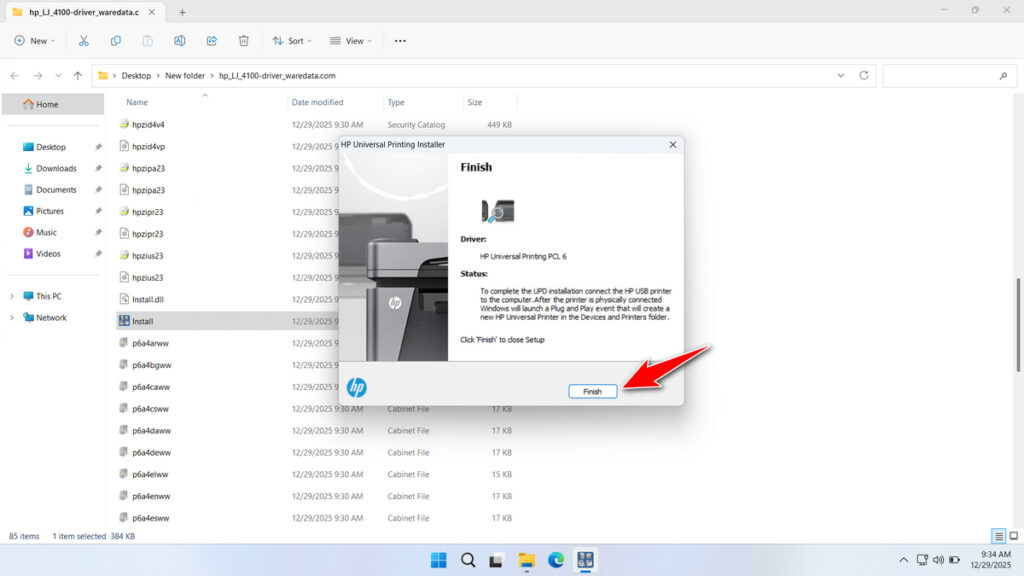Open the Share icon in the toolbar

[211, 40]
